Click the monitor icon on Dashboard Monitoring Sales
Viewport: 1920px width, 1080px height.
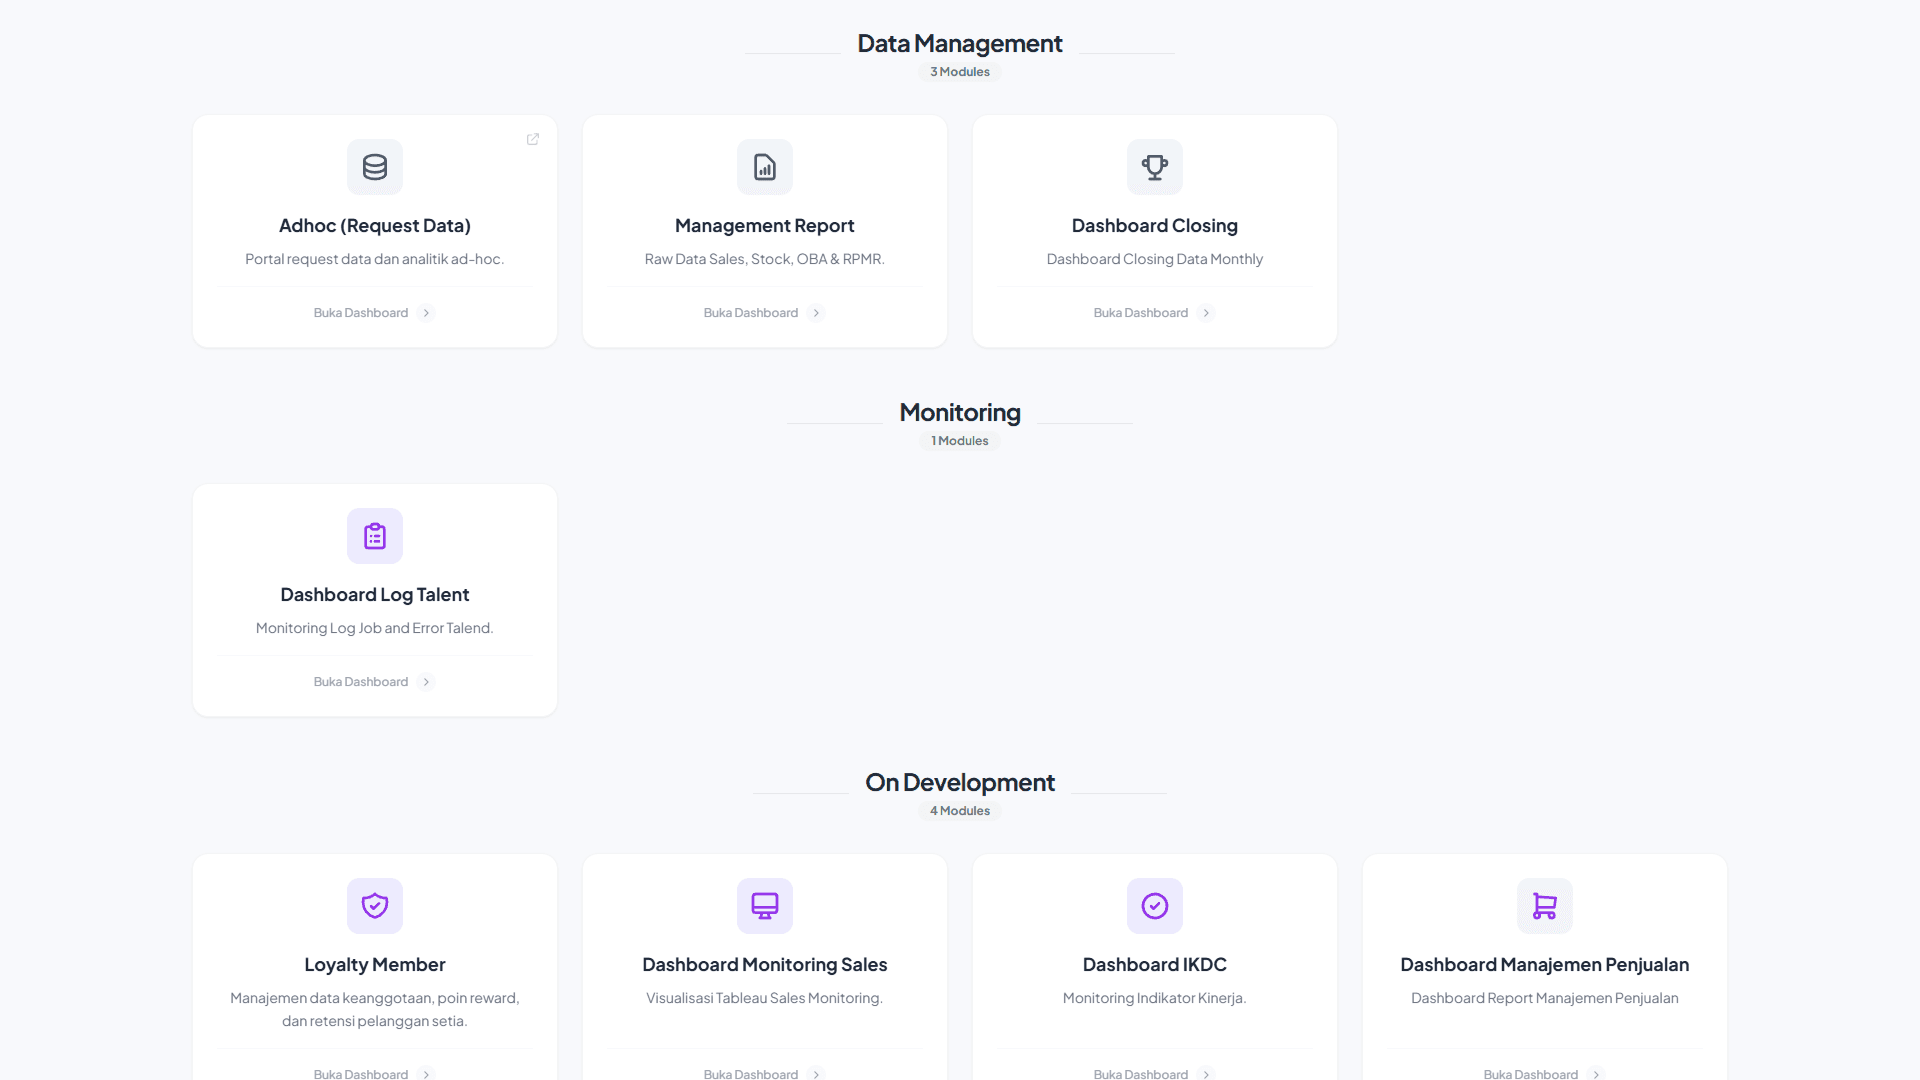pos(765,906)
